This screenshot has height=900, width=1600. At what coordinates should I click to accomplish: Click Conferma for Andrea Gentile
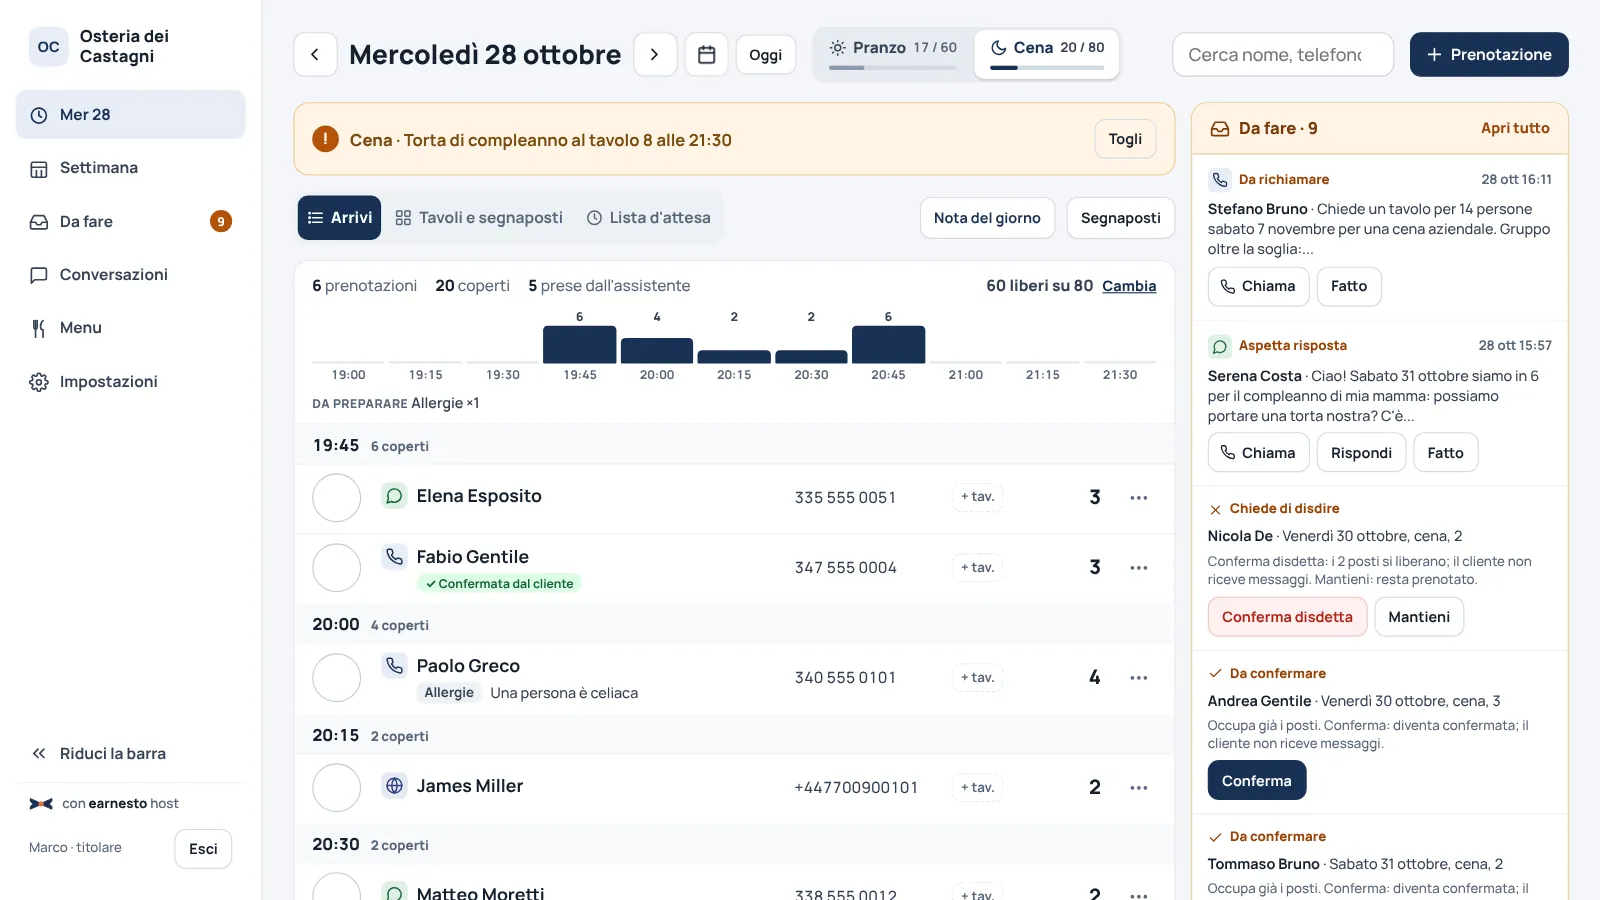[x=1257, y=781]
